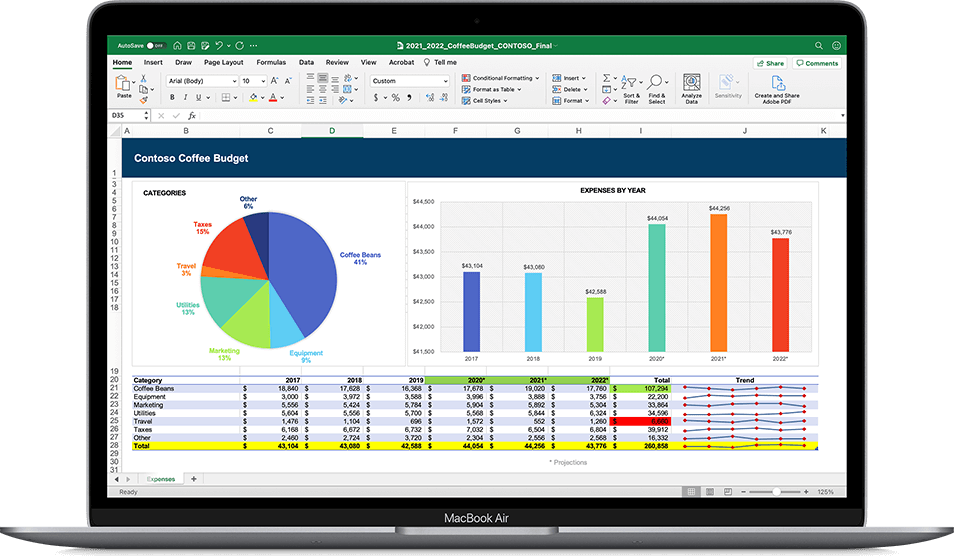
Task: Click the Percent Style icon
Action: 395,97
